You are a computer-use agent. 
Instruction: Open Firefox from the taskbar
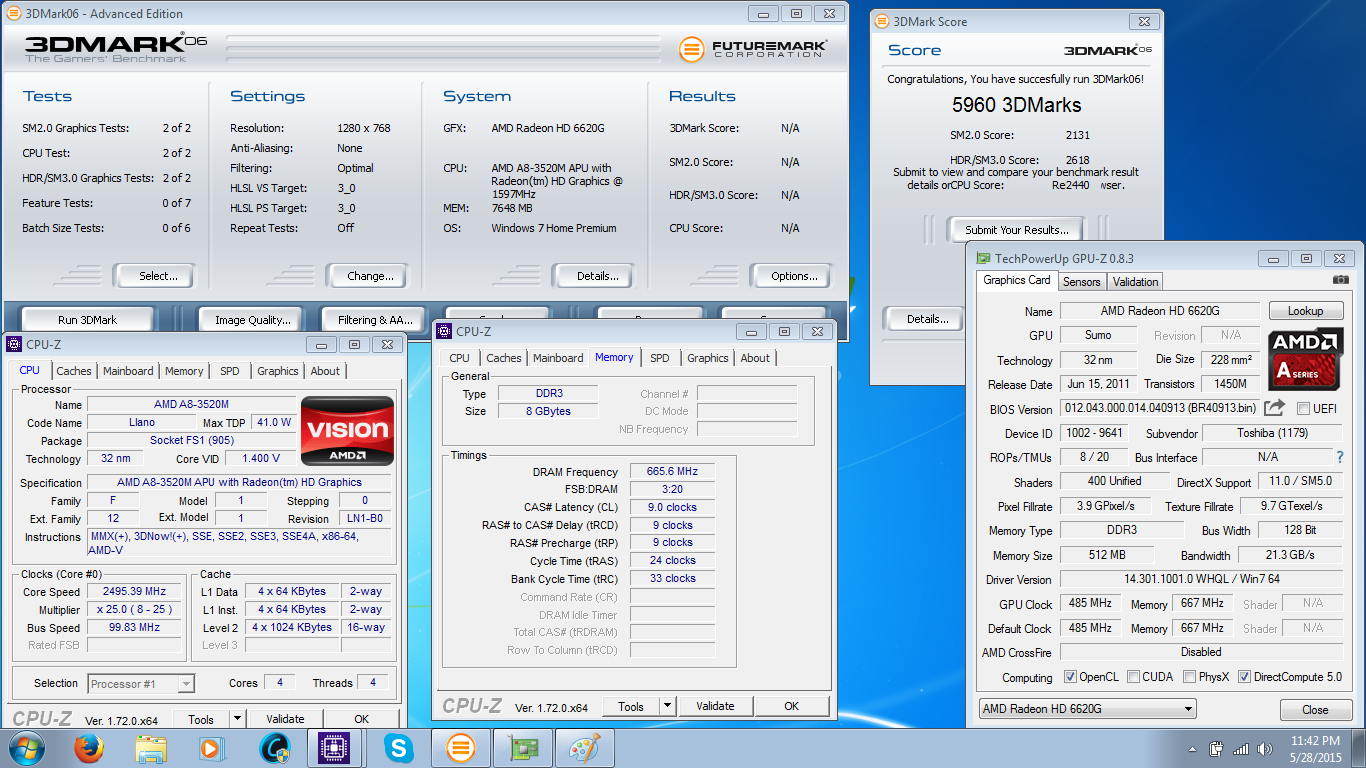click(x=89, y=748)
